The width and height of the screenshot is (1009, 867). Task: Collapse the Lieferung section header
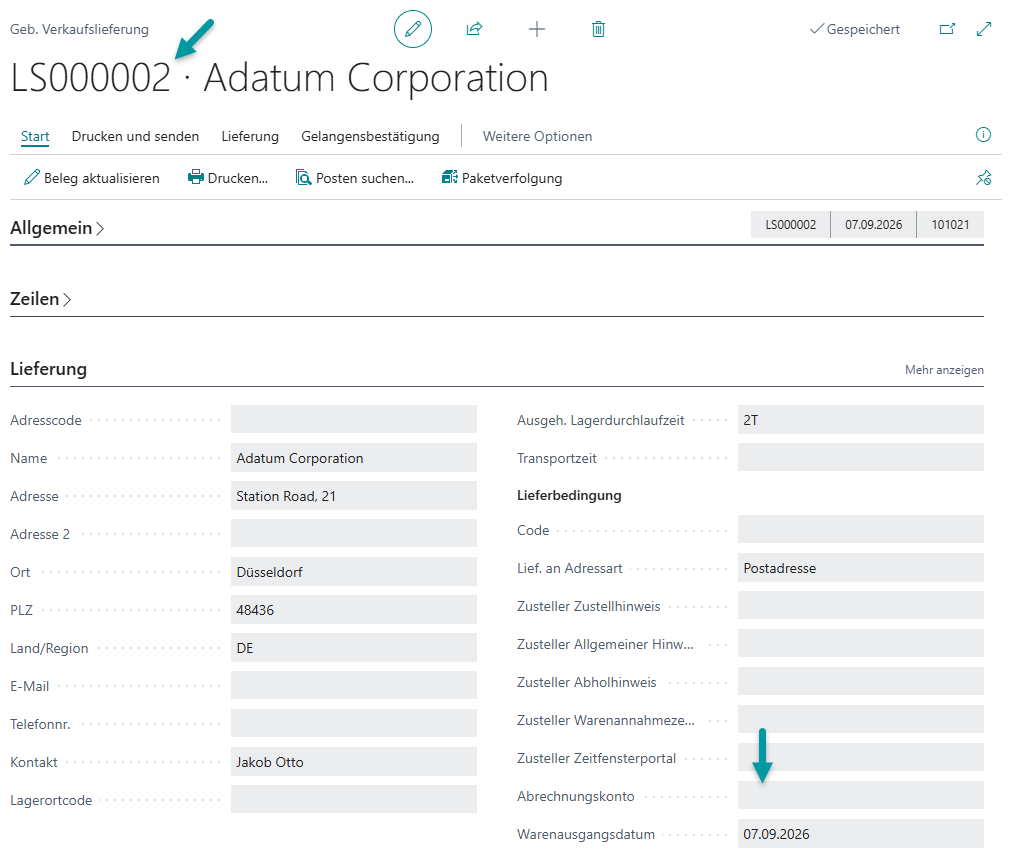tap(48, 369)
